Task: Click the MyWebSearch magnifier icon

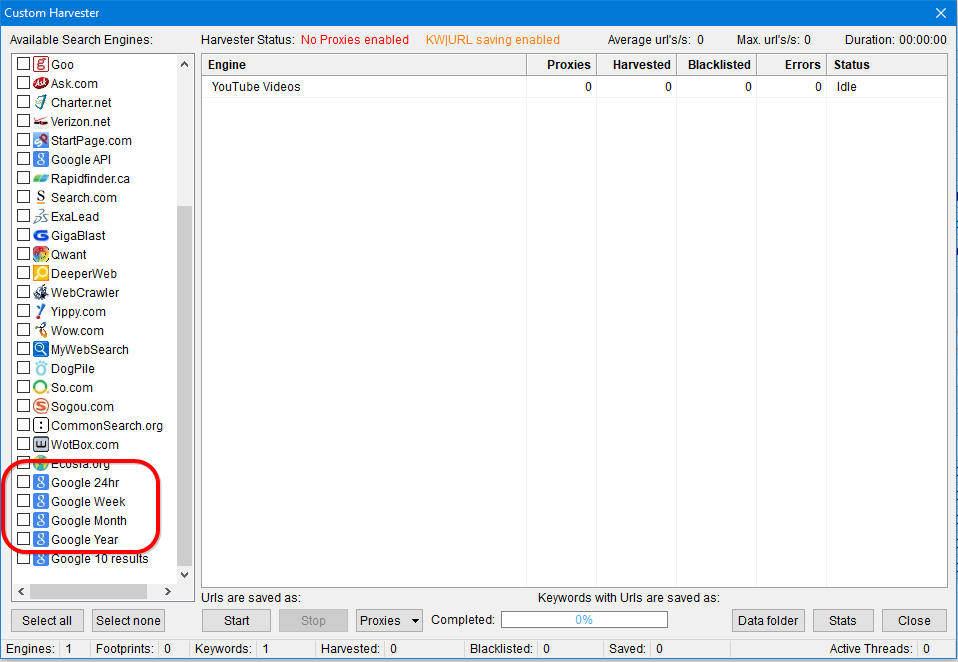Action: point(41,349)
